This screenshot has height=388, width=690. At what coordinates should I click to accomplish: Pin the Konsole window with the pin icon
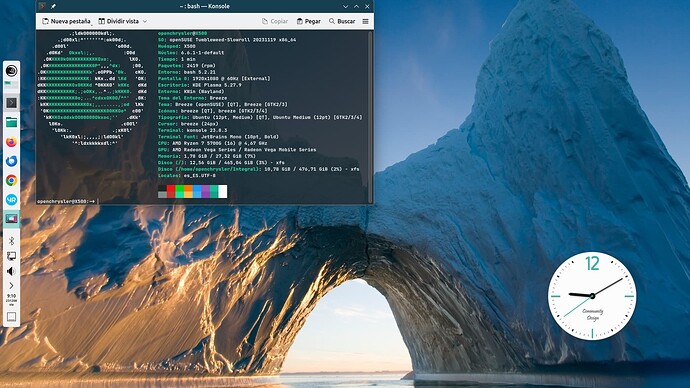tap(53, 6)
